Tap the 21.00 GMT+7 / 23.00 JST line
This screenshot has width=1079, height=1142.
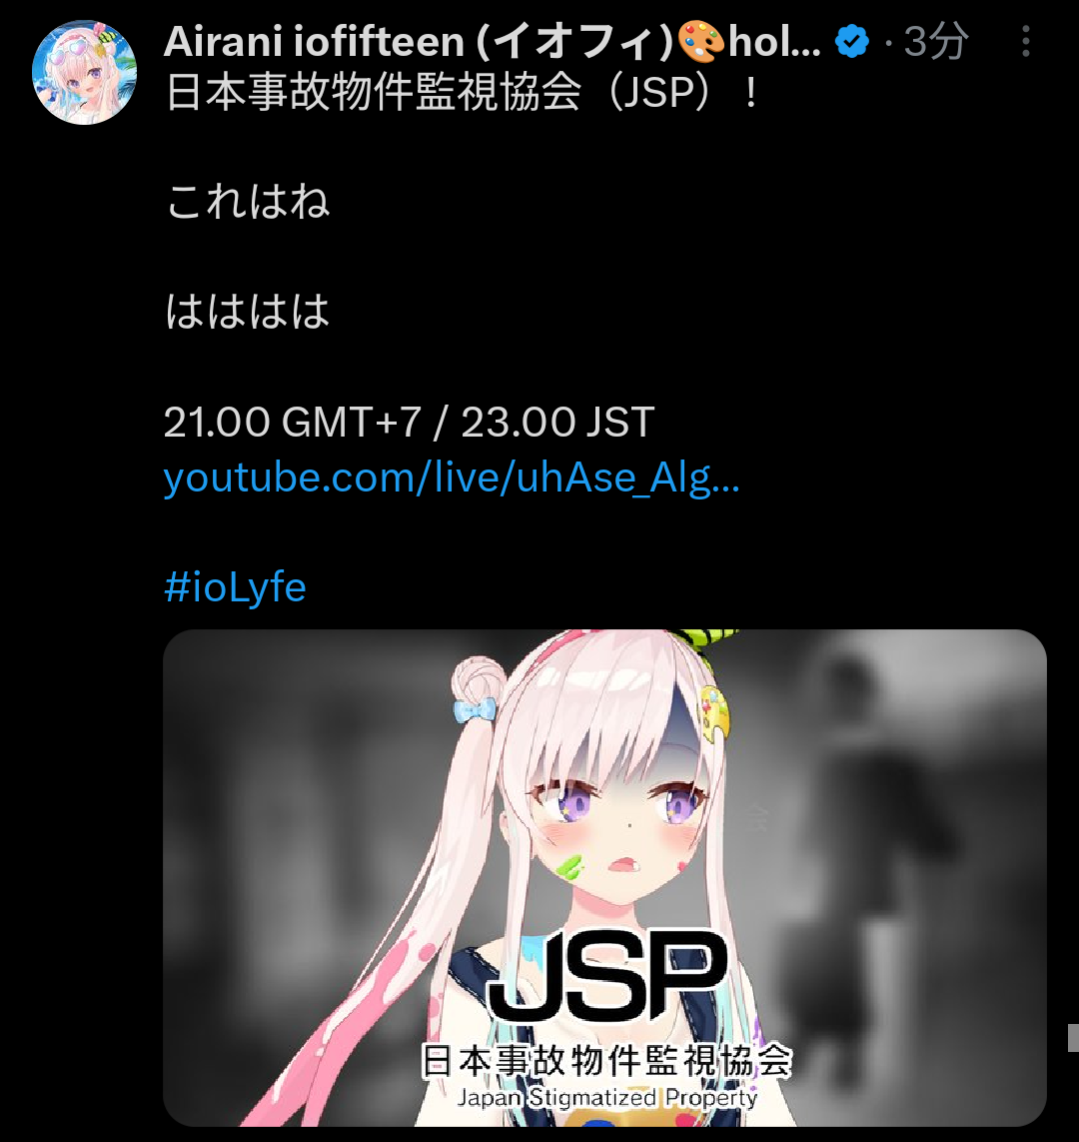[x=409, y=422]
